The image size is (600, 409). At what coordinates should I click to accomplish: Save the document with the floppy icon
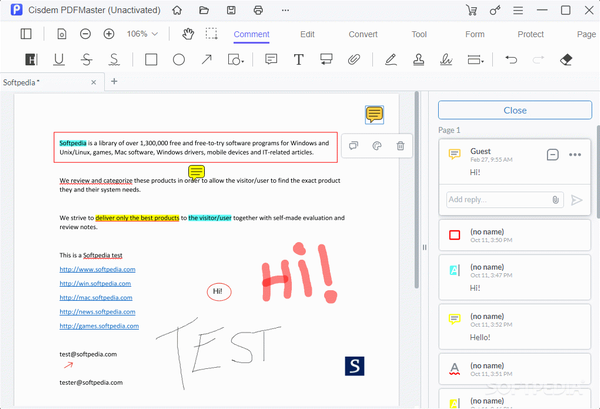click(231, 10)
